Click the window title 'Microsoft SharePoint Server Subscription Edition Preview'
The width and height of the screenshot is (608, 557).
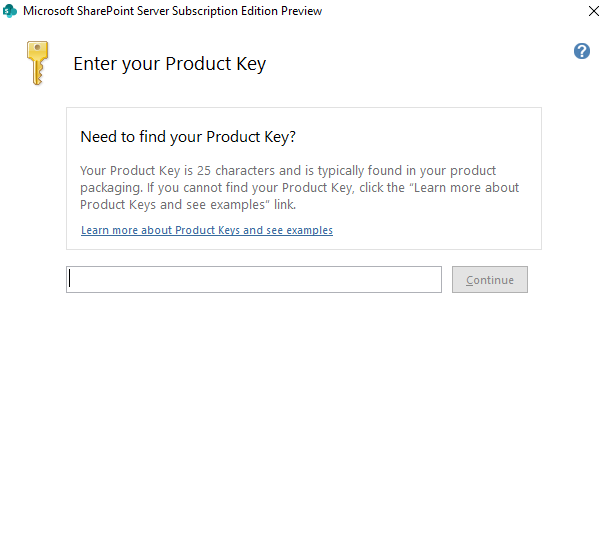(172, 11)
